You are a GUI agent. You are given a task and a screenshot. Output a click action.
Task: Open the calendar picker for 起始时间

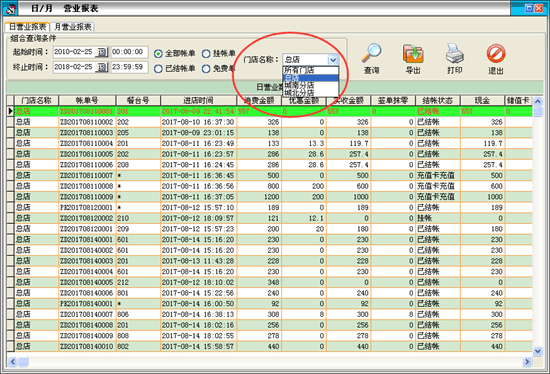tap(102, 52)
